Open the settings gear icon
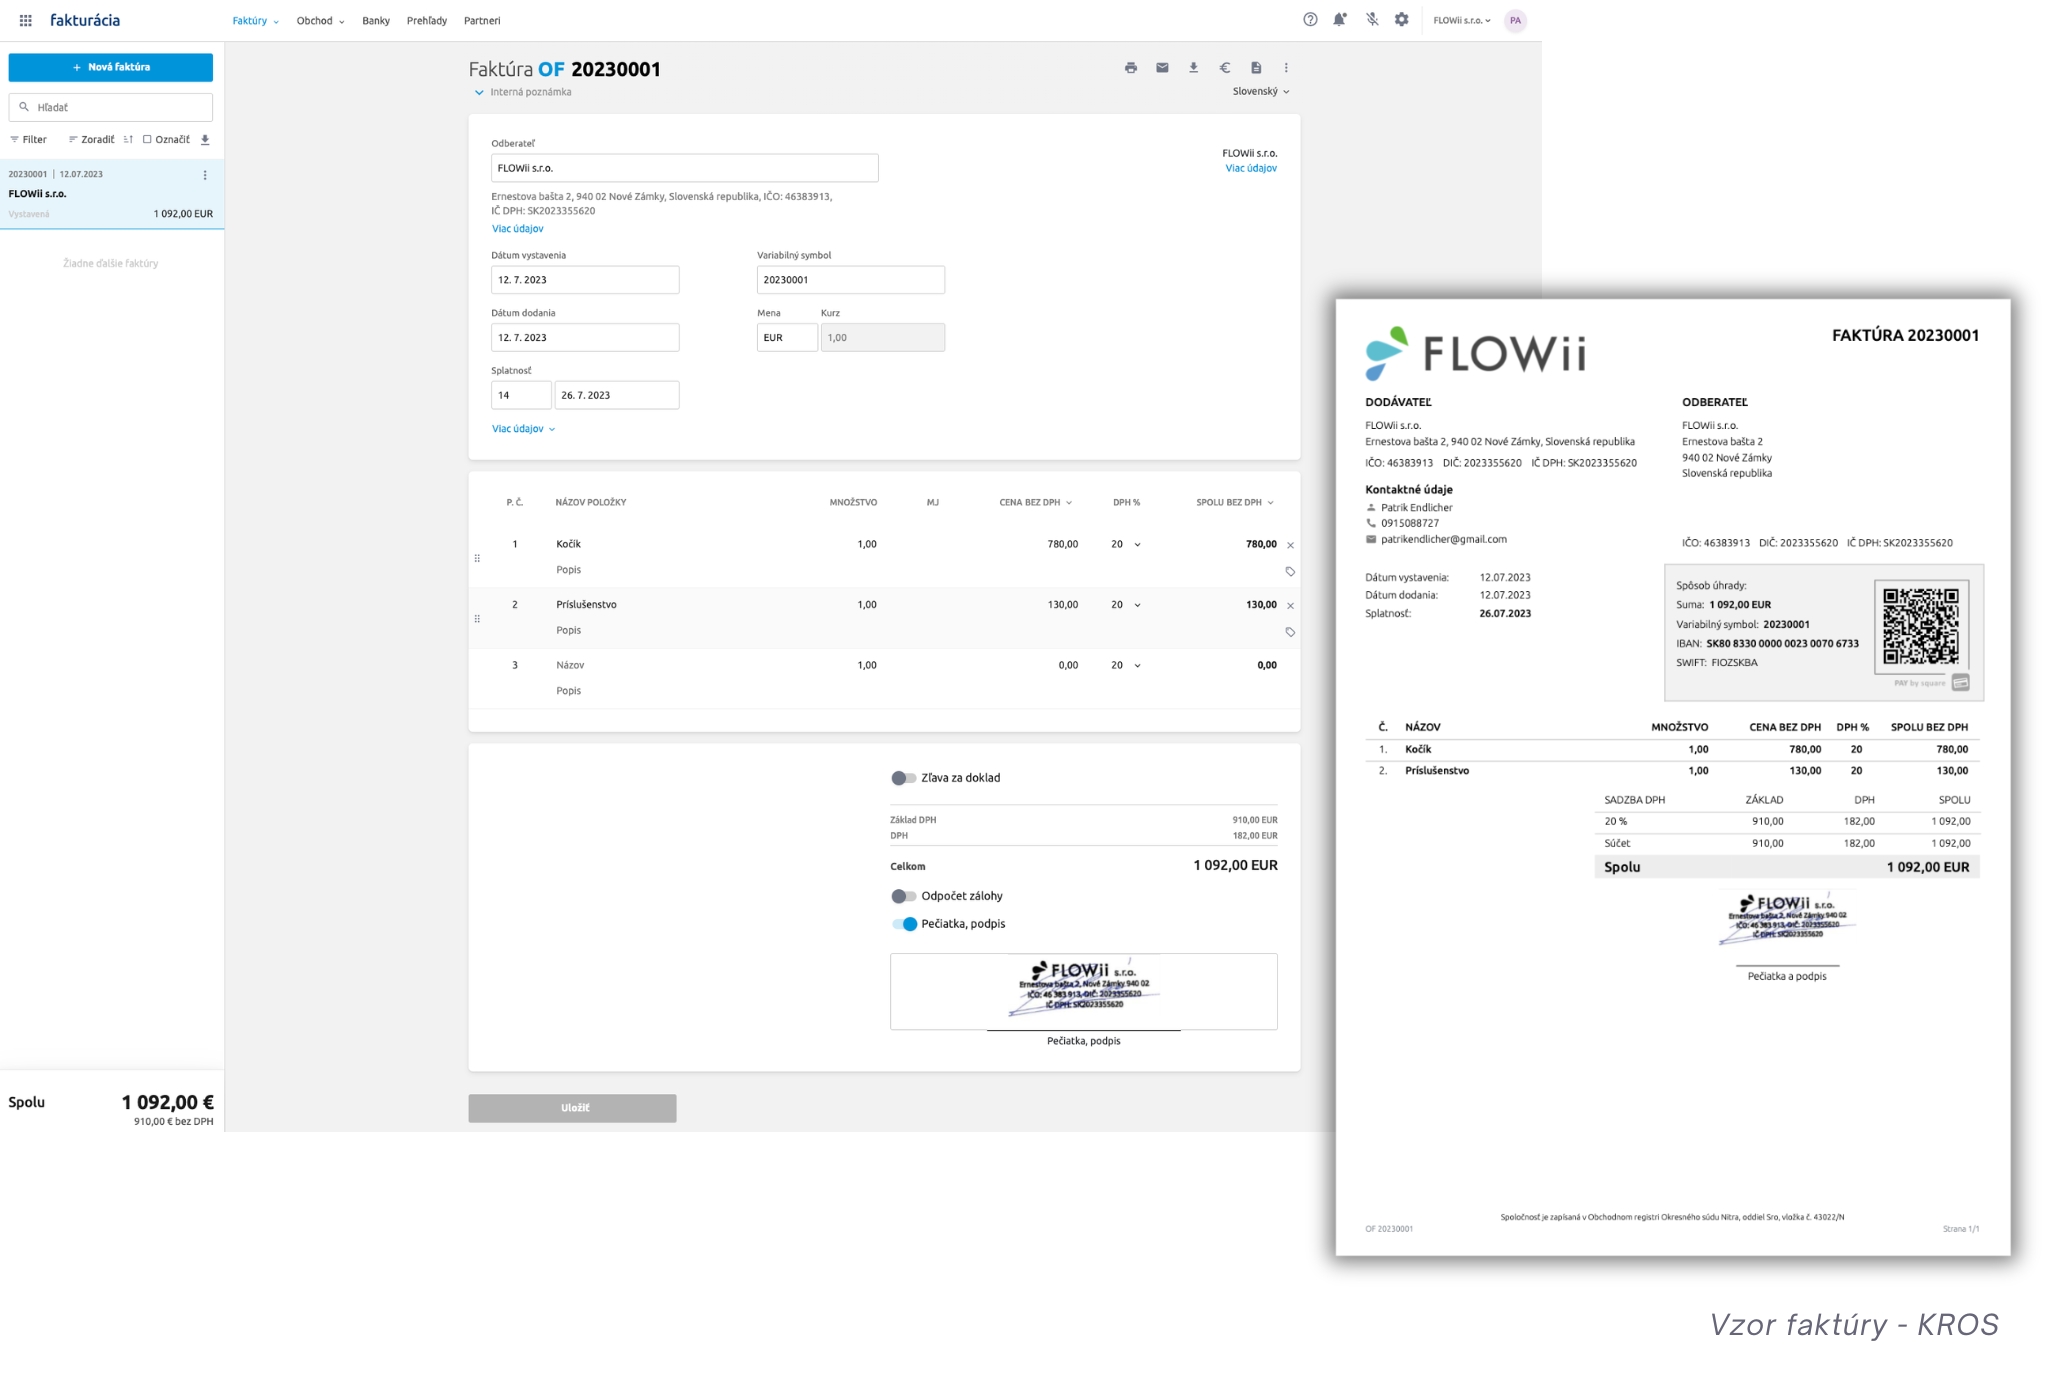Viewport: 2048px width, 1394px height. (1402, 20)
